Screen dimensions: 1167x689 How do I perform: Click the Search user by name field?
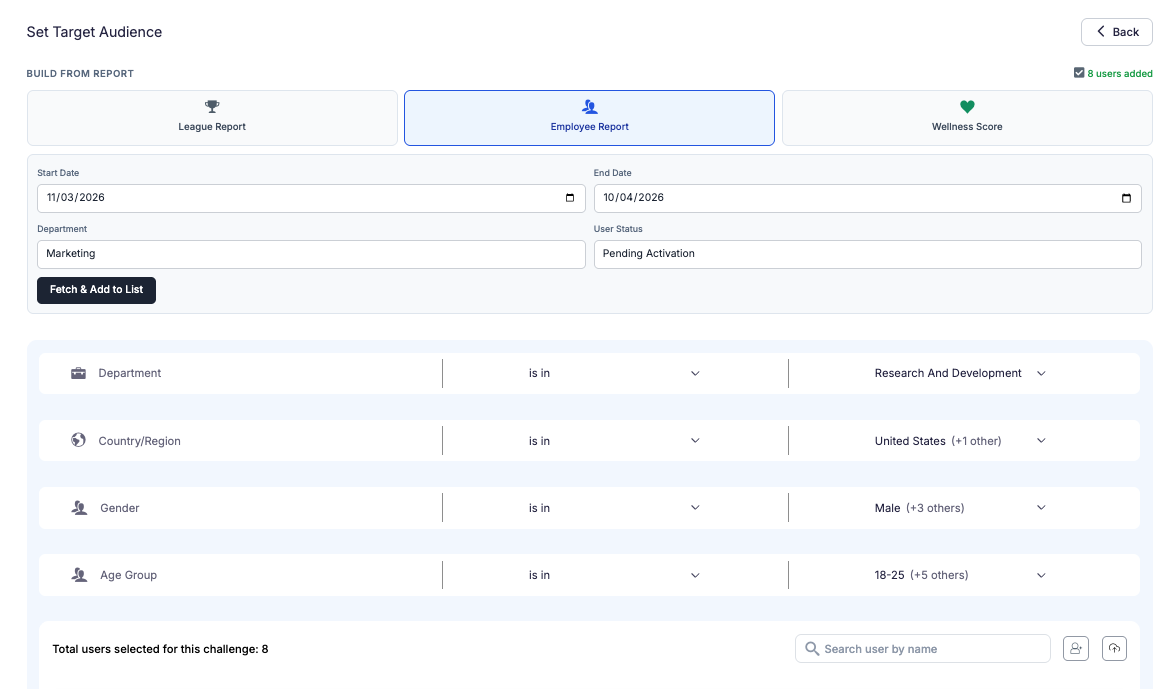(920, 648)
